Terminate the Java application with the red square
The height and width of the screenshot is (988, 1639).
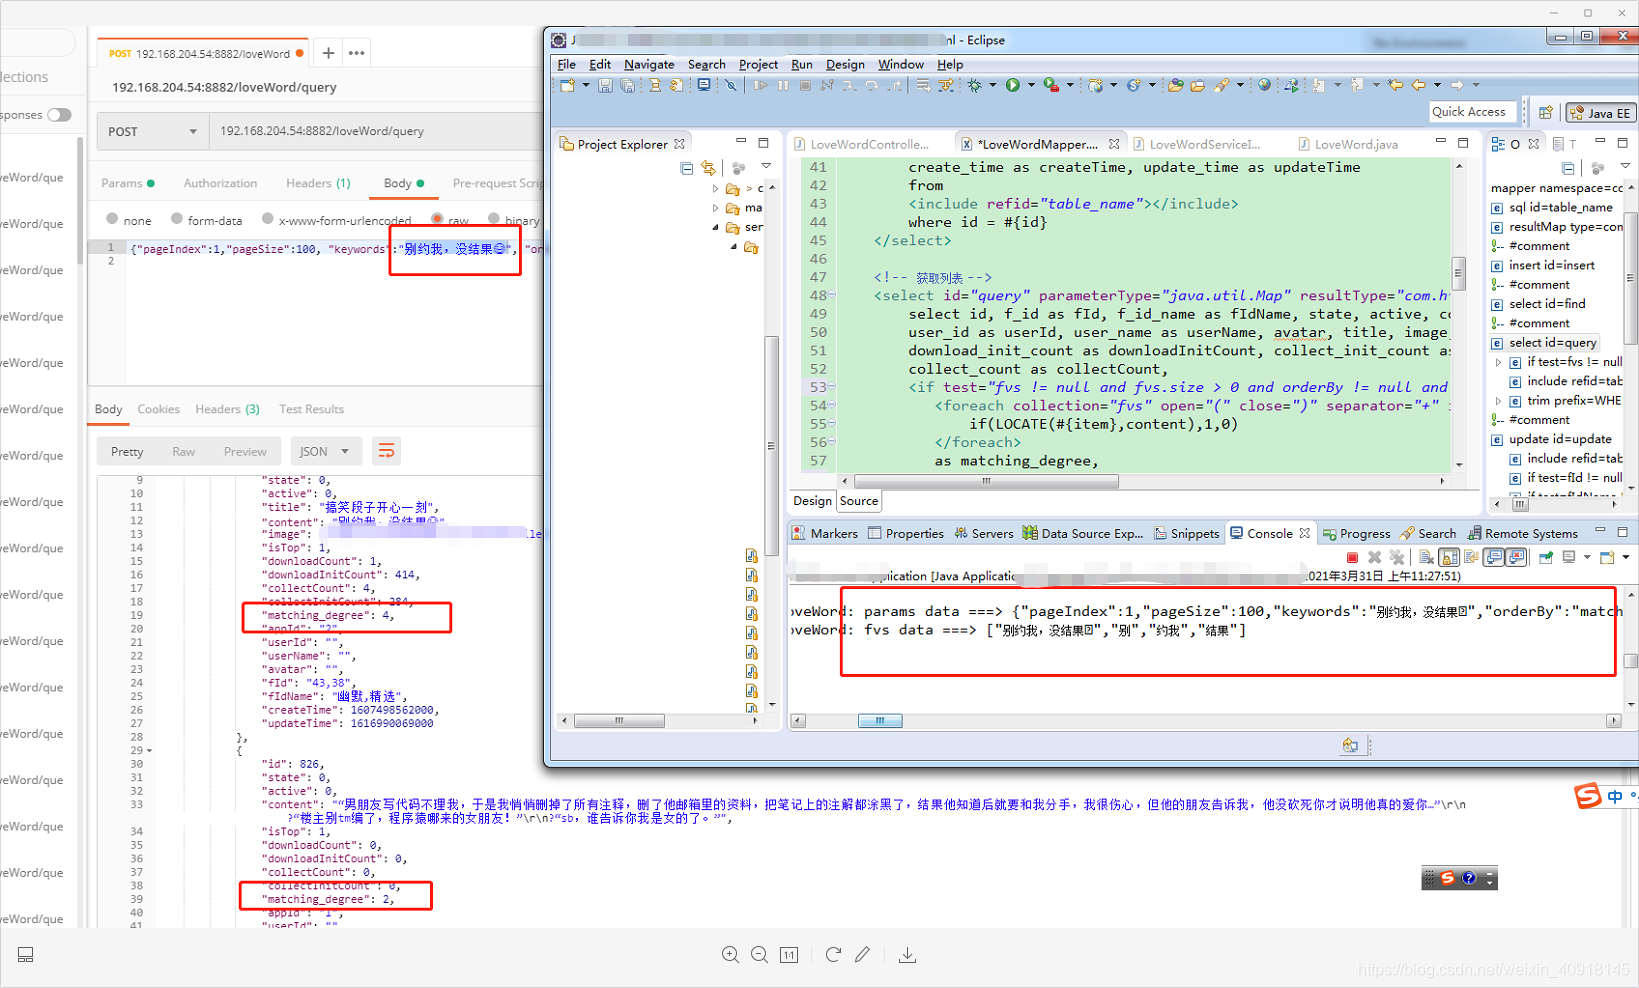point(1353,558)
